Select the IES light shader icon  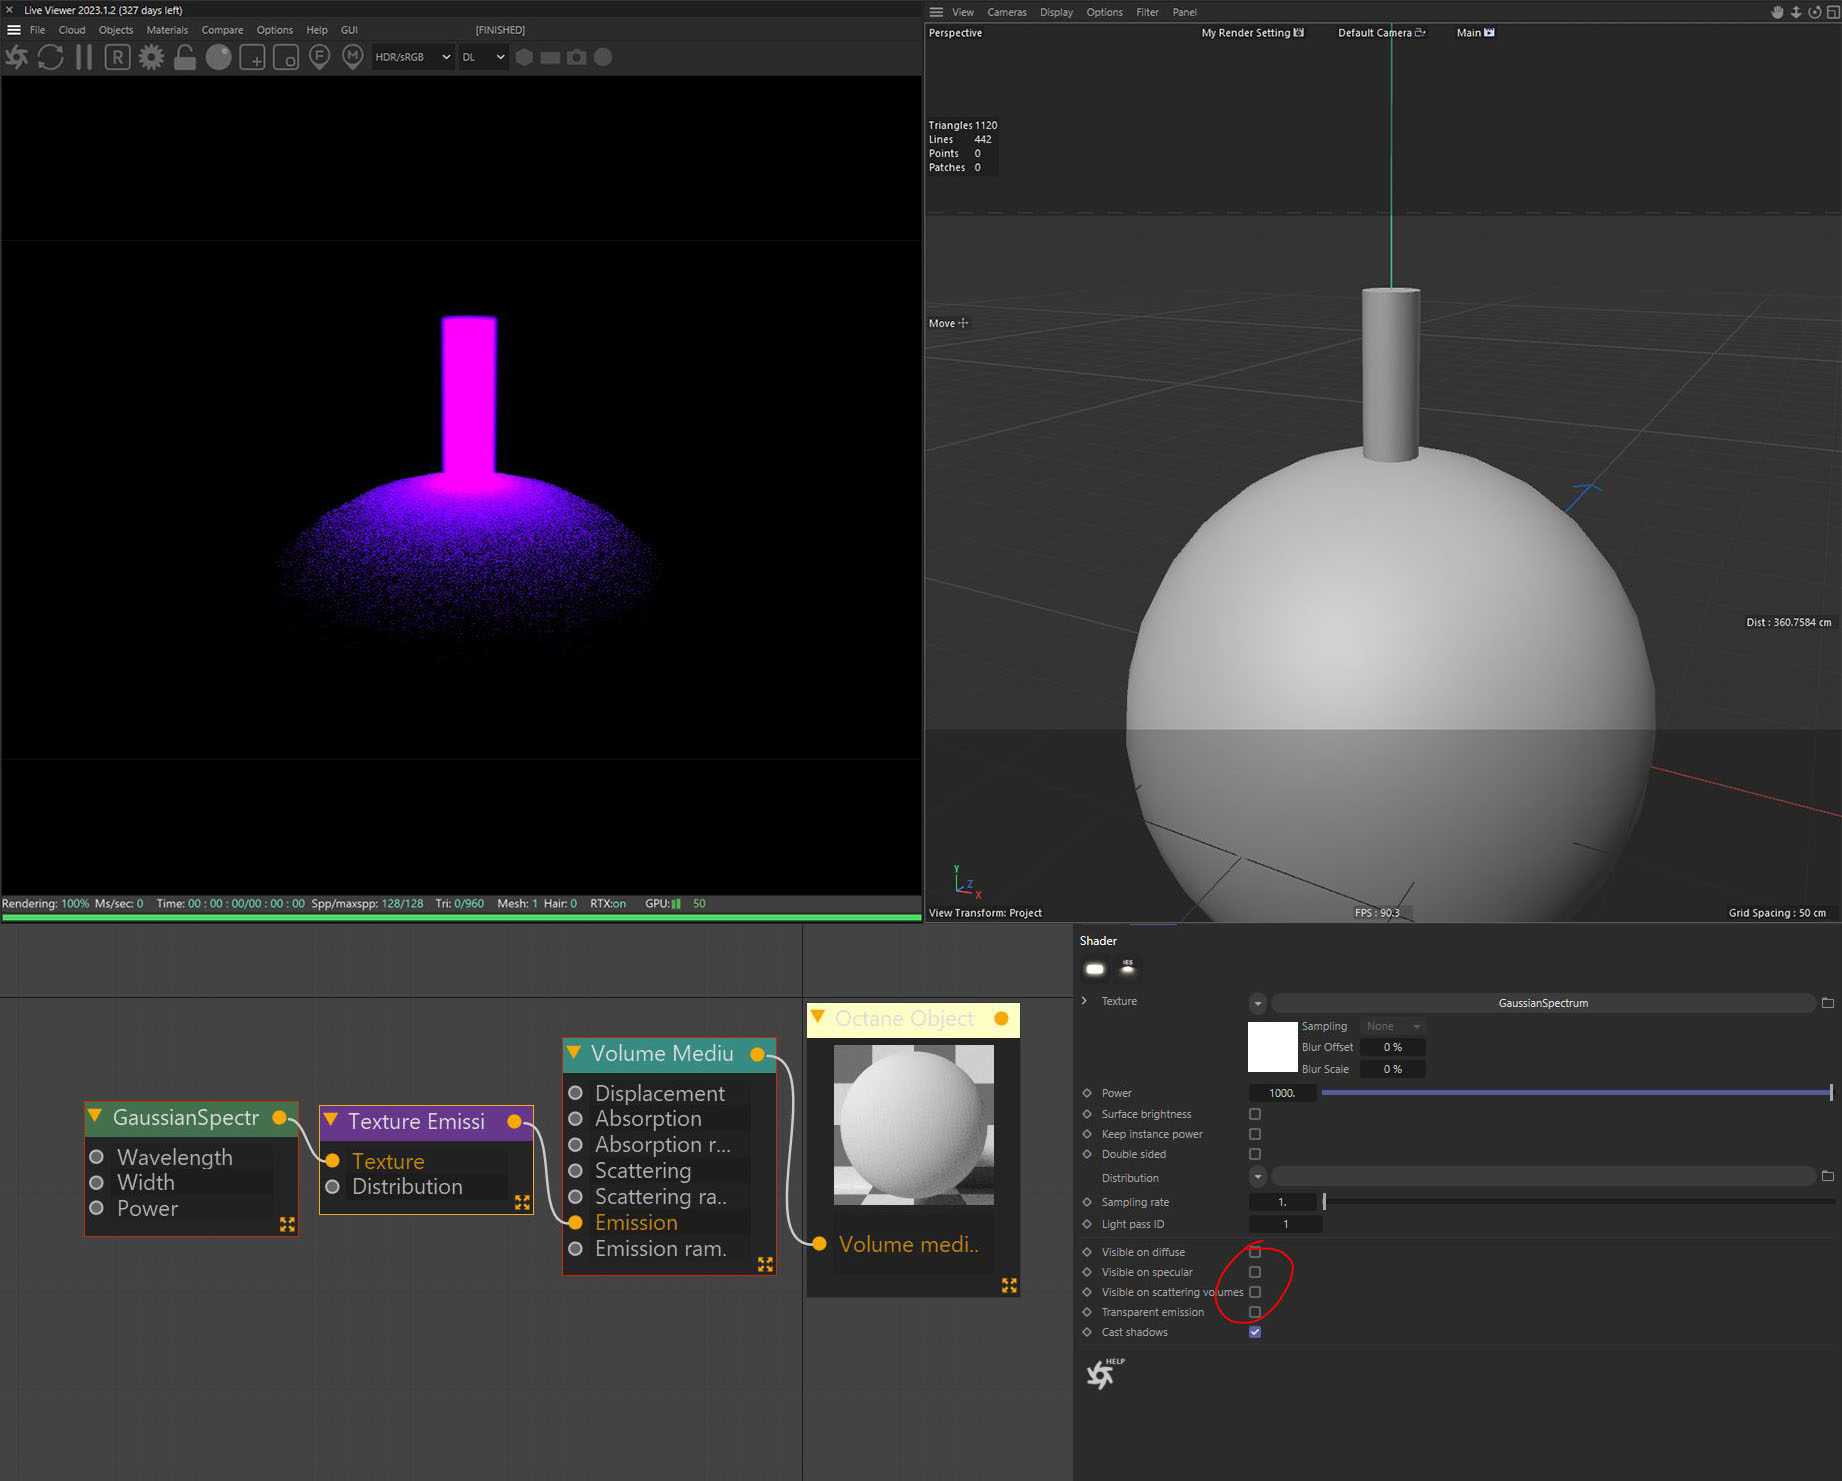click(x=1128, y=967)
